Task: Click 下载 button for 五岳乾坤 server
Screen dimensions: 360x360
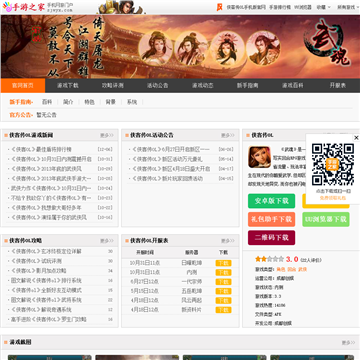Action: 223,291
